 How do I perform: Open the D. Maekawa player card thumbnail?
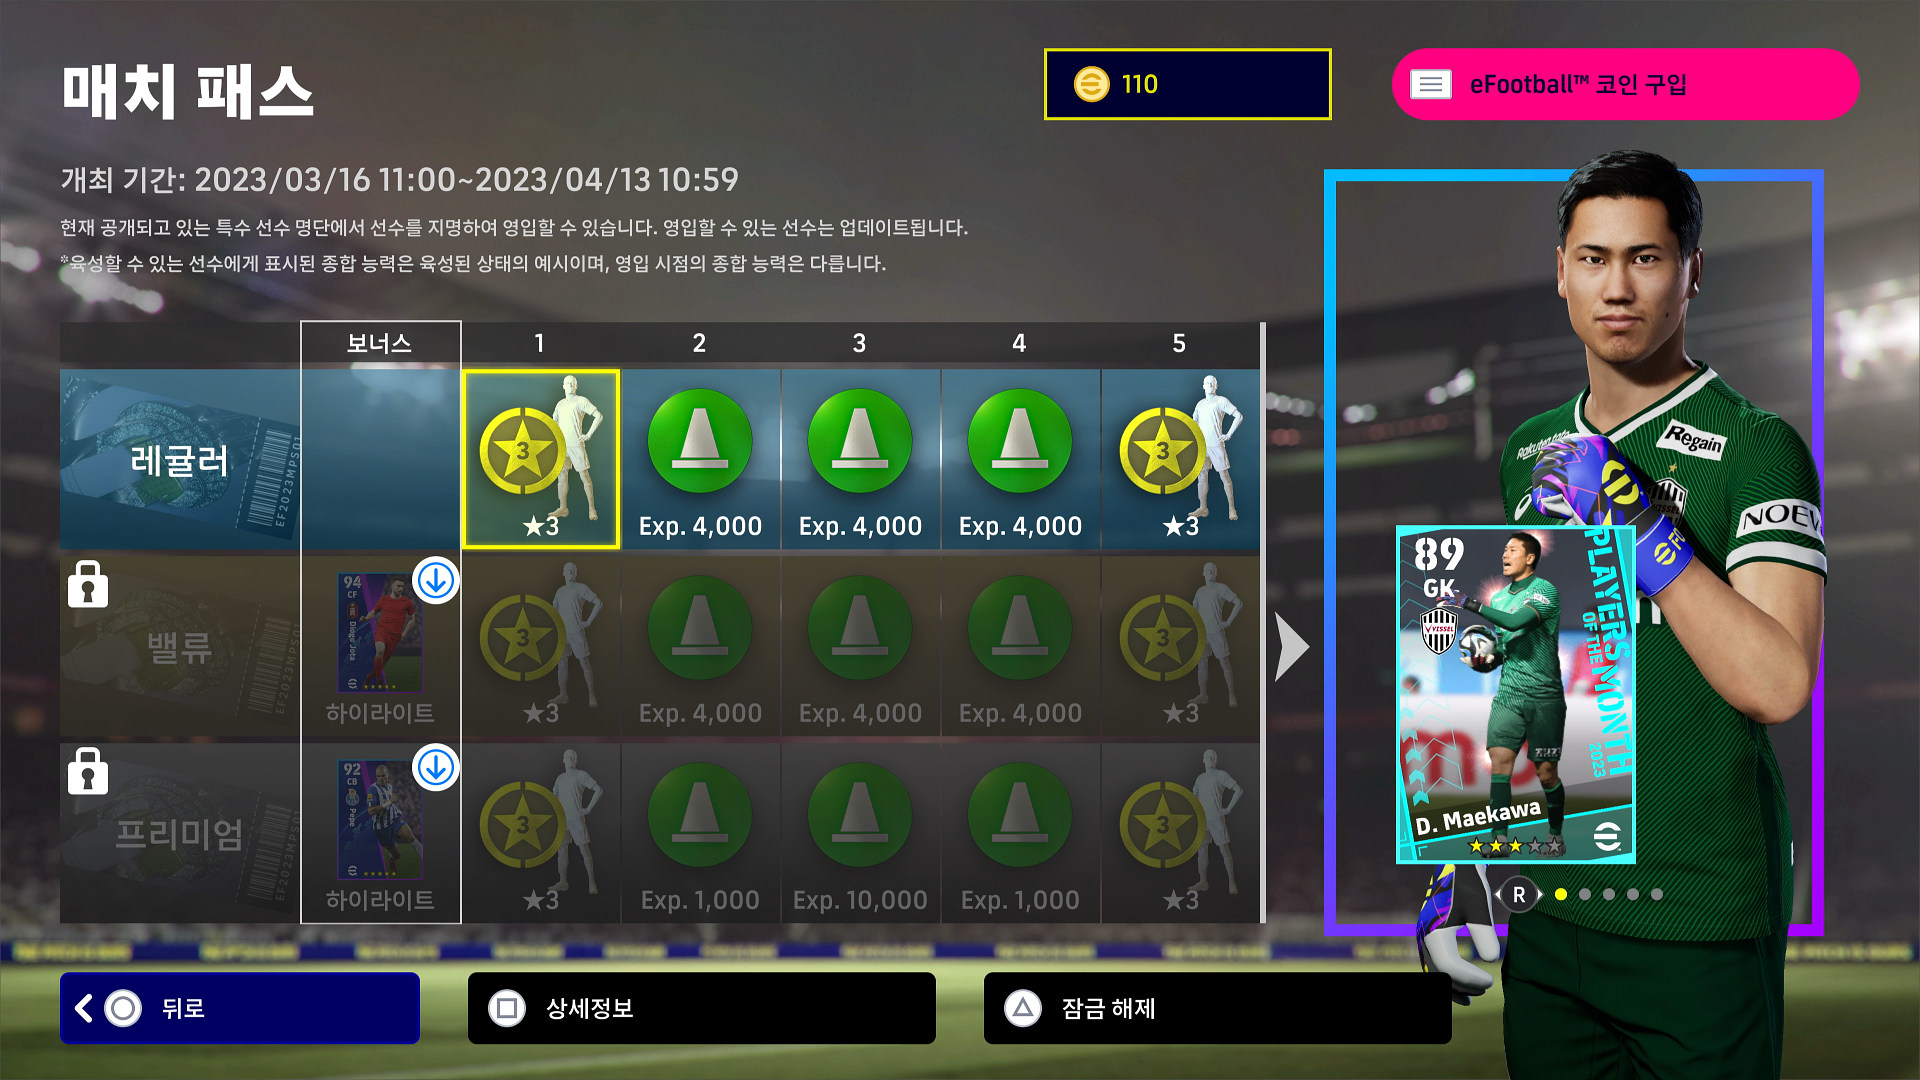(1516, 694)
